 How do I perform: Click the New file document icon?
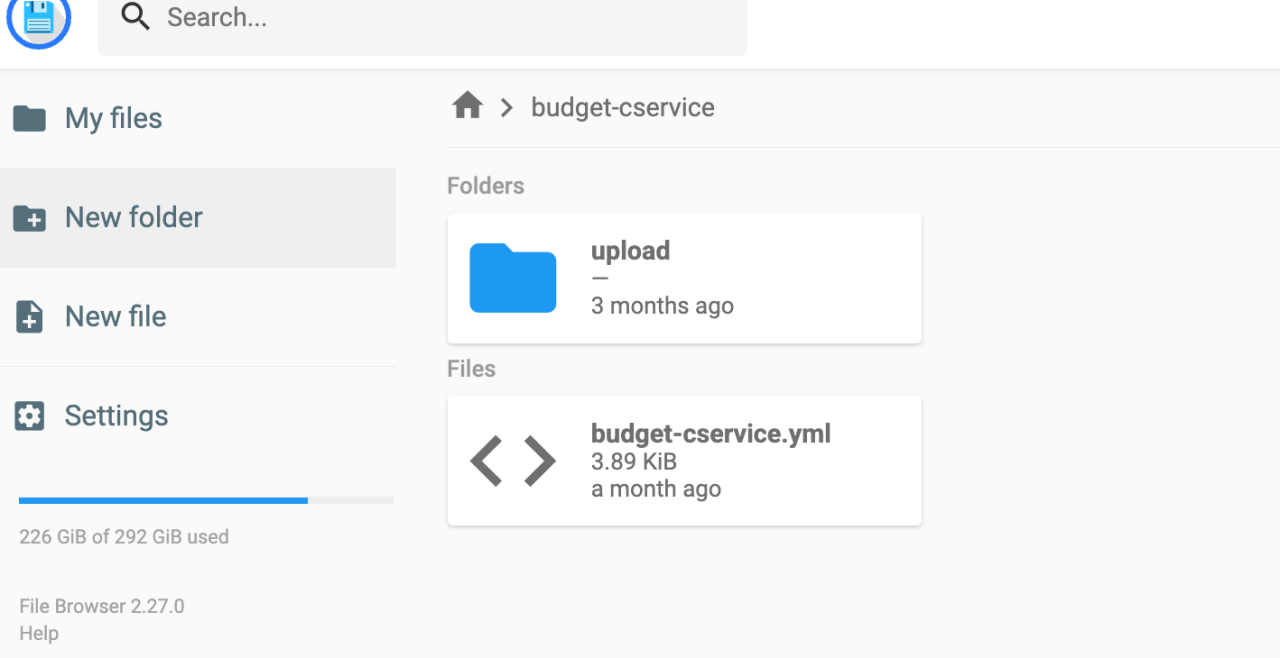click(x=29, y=317)
